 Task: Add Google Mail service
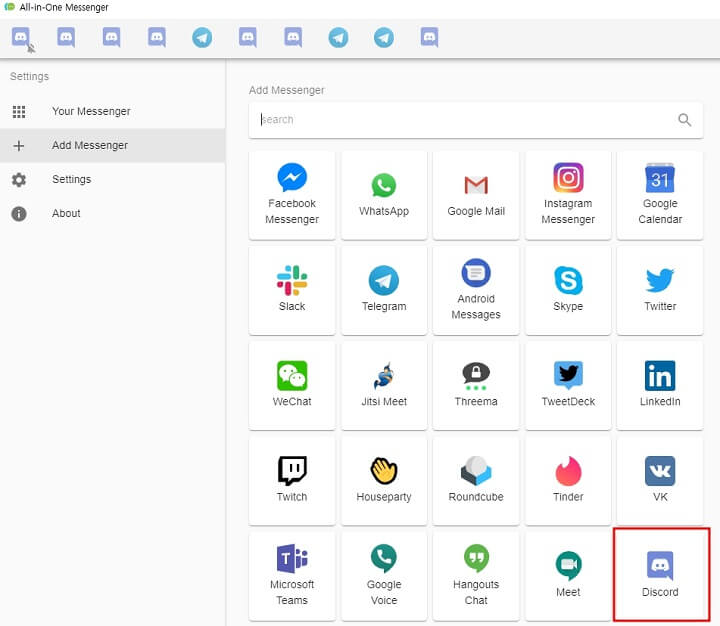[476, 195]
